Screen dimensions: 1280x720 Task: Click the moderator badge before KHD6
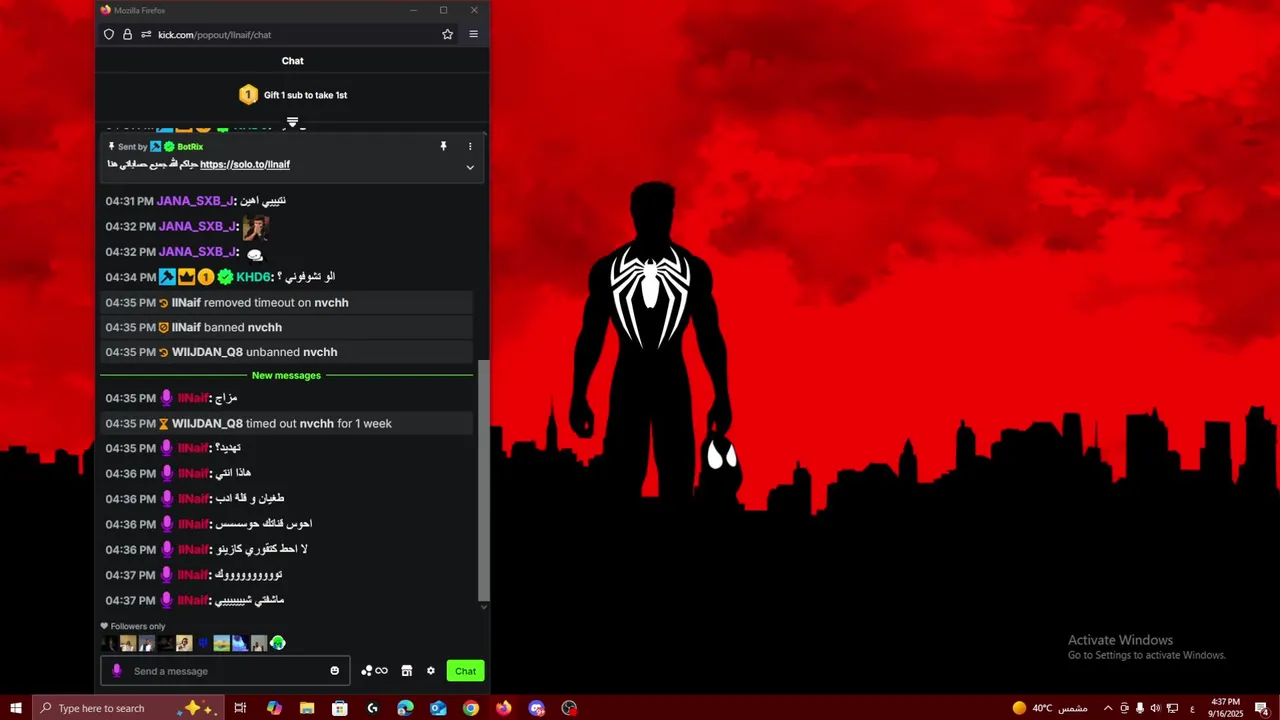167,277
